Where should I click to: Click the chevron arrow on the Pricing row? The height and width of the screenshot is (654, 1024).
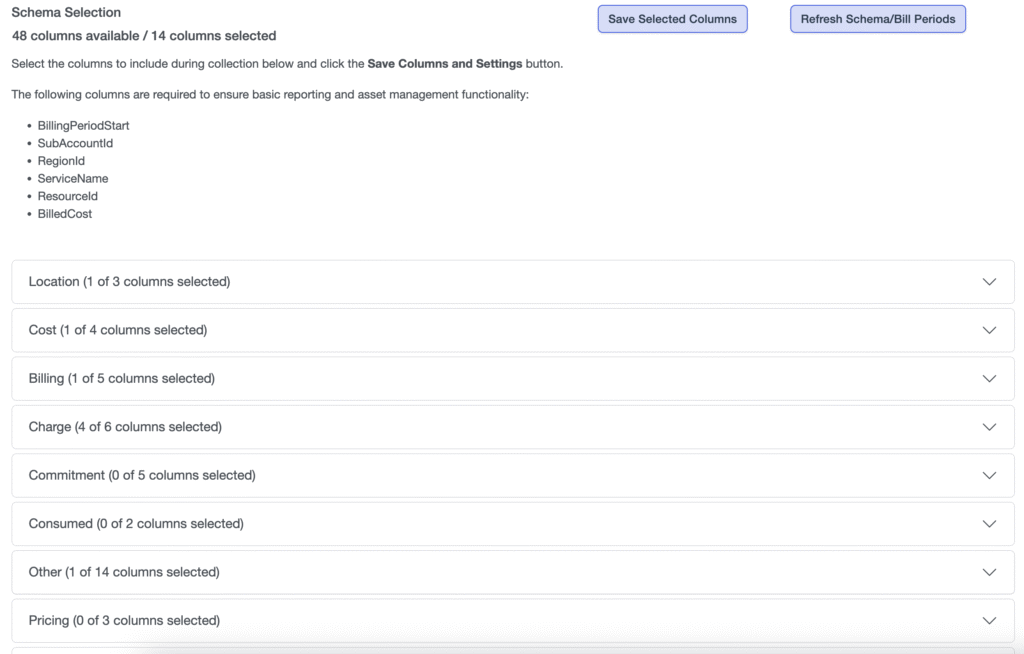tap(989, 621)
